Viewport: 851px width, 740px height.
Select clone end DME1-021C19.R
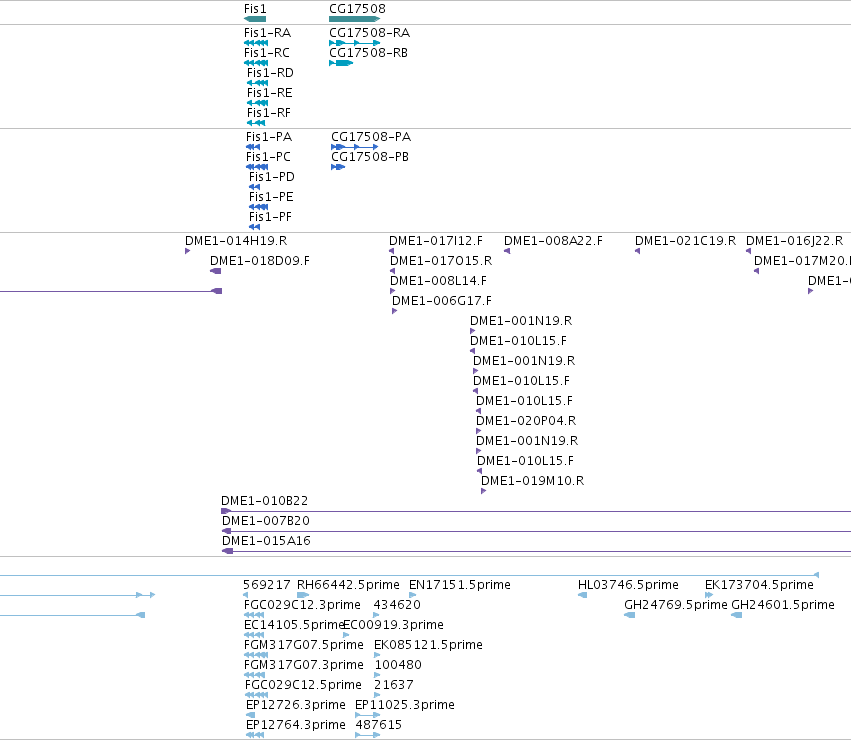click(685, 241)
